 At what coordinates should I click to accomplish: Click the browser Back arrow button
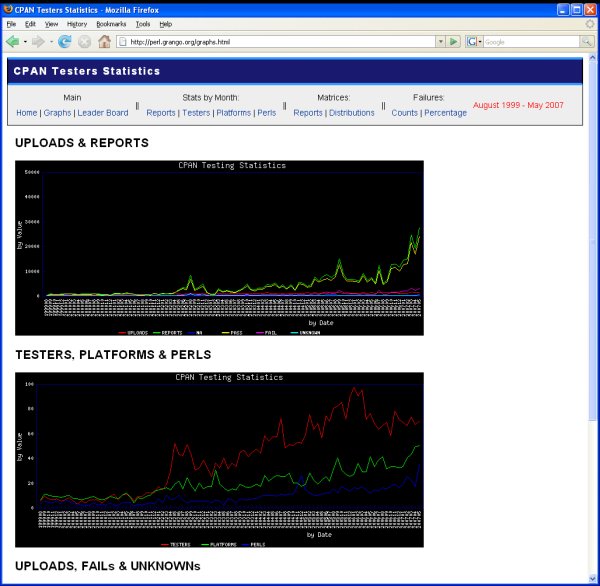point(13,42)
